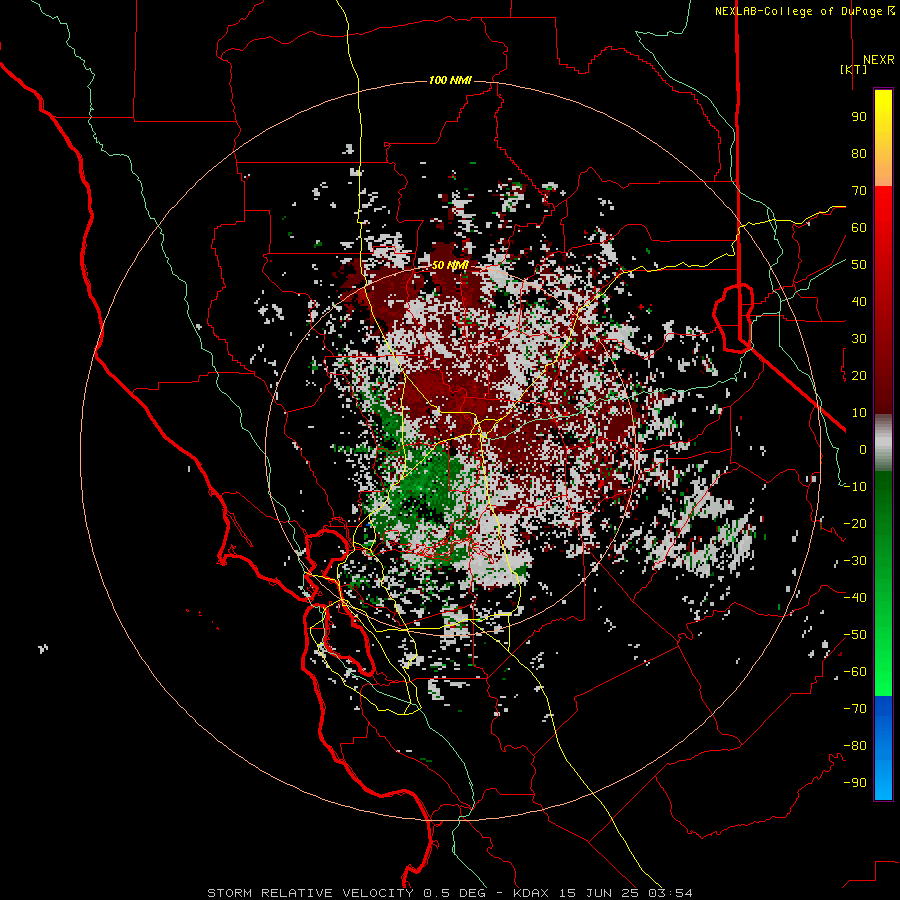Image resolution: width=900 pixels, height=900 pixels.
Task: Click the -30 knot legend value
Action: tap(855, 561)
